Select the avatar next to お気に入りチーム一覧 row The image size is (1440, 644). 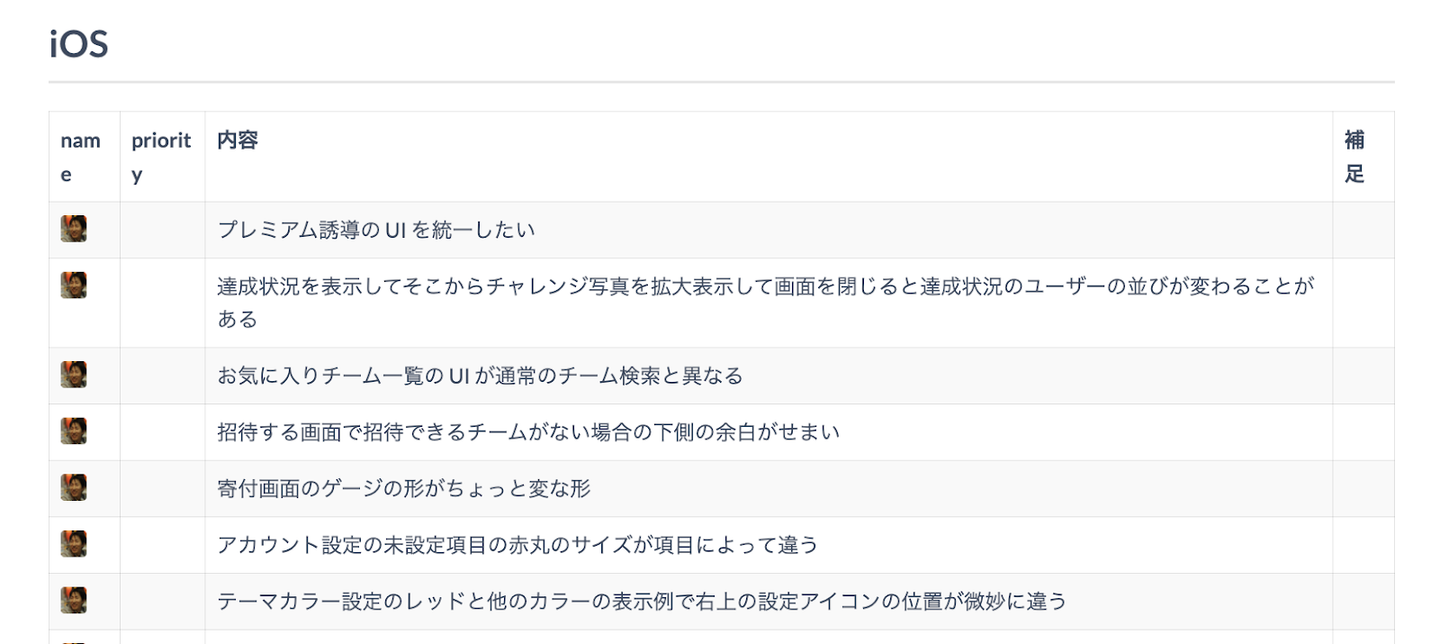(x=73, y=374)
